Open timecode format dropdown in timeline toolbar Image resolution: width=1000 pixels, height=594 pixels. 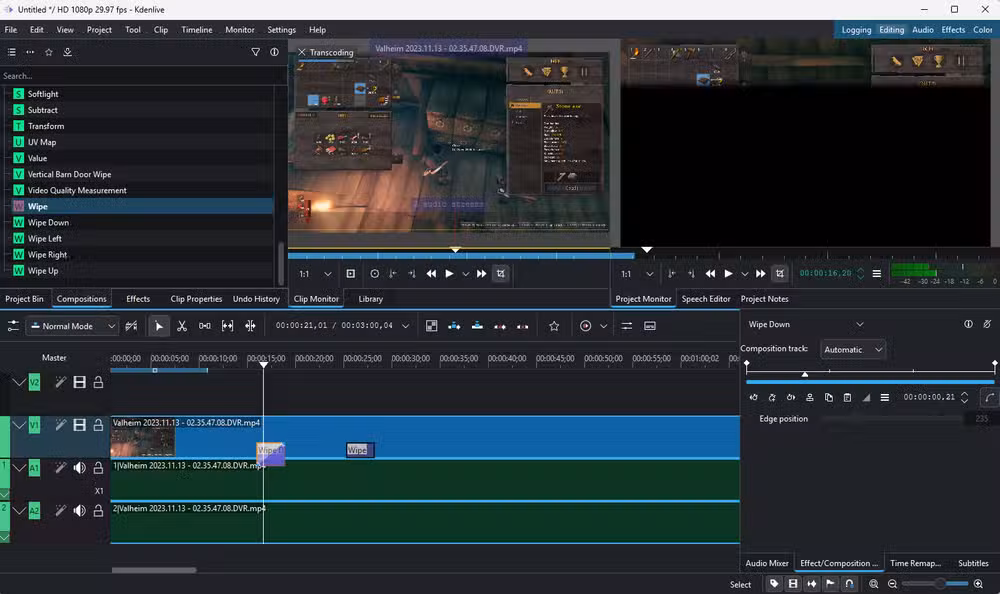point(406,326)
